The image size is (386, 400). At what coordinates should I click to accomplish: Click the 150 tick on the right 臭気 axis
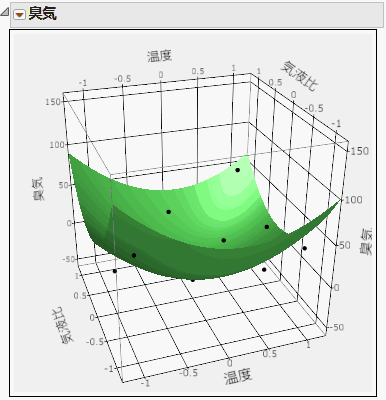(359, 151)
